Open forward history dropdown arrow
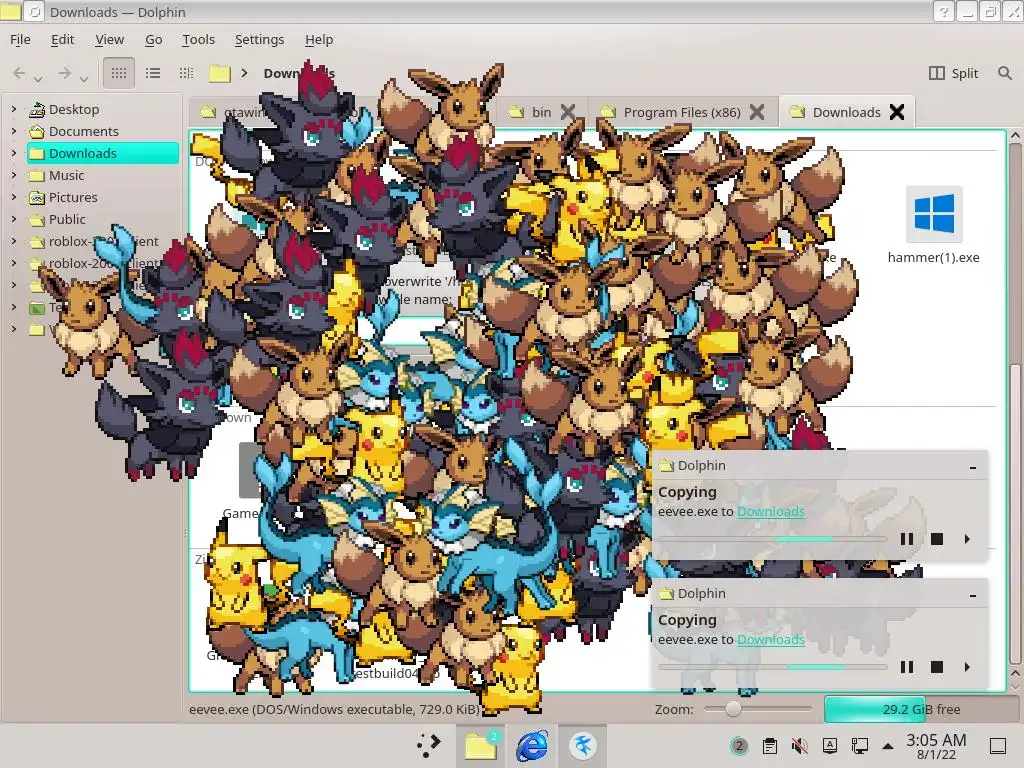Screen dimensions: 1024x768 84,78
